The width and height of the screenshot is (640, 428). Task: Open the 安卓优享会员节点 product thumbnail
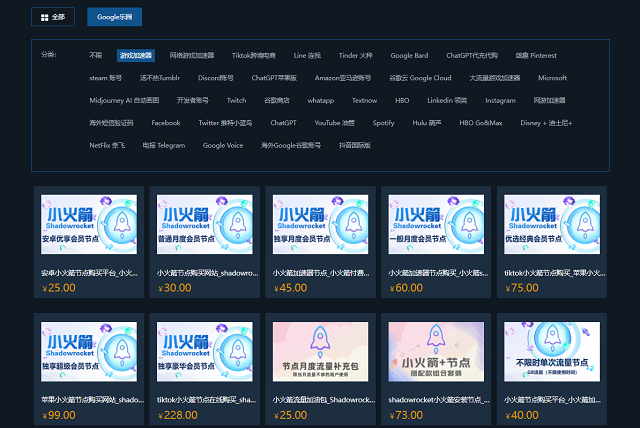pos(89,224)
